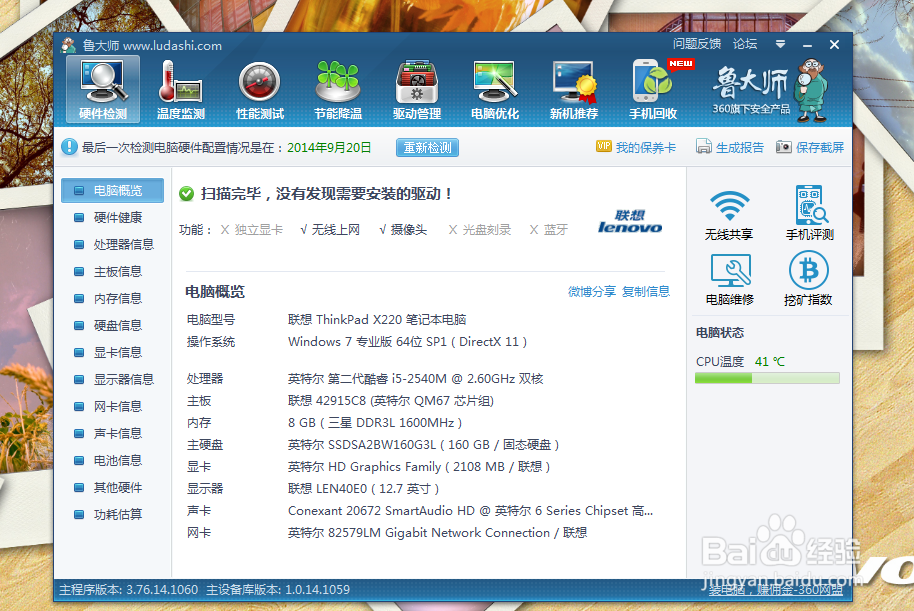Open the 驱动管理 driver management
Screen dimensions: 914x611
pos(417,89)
